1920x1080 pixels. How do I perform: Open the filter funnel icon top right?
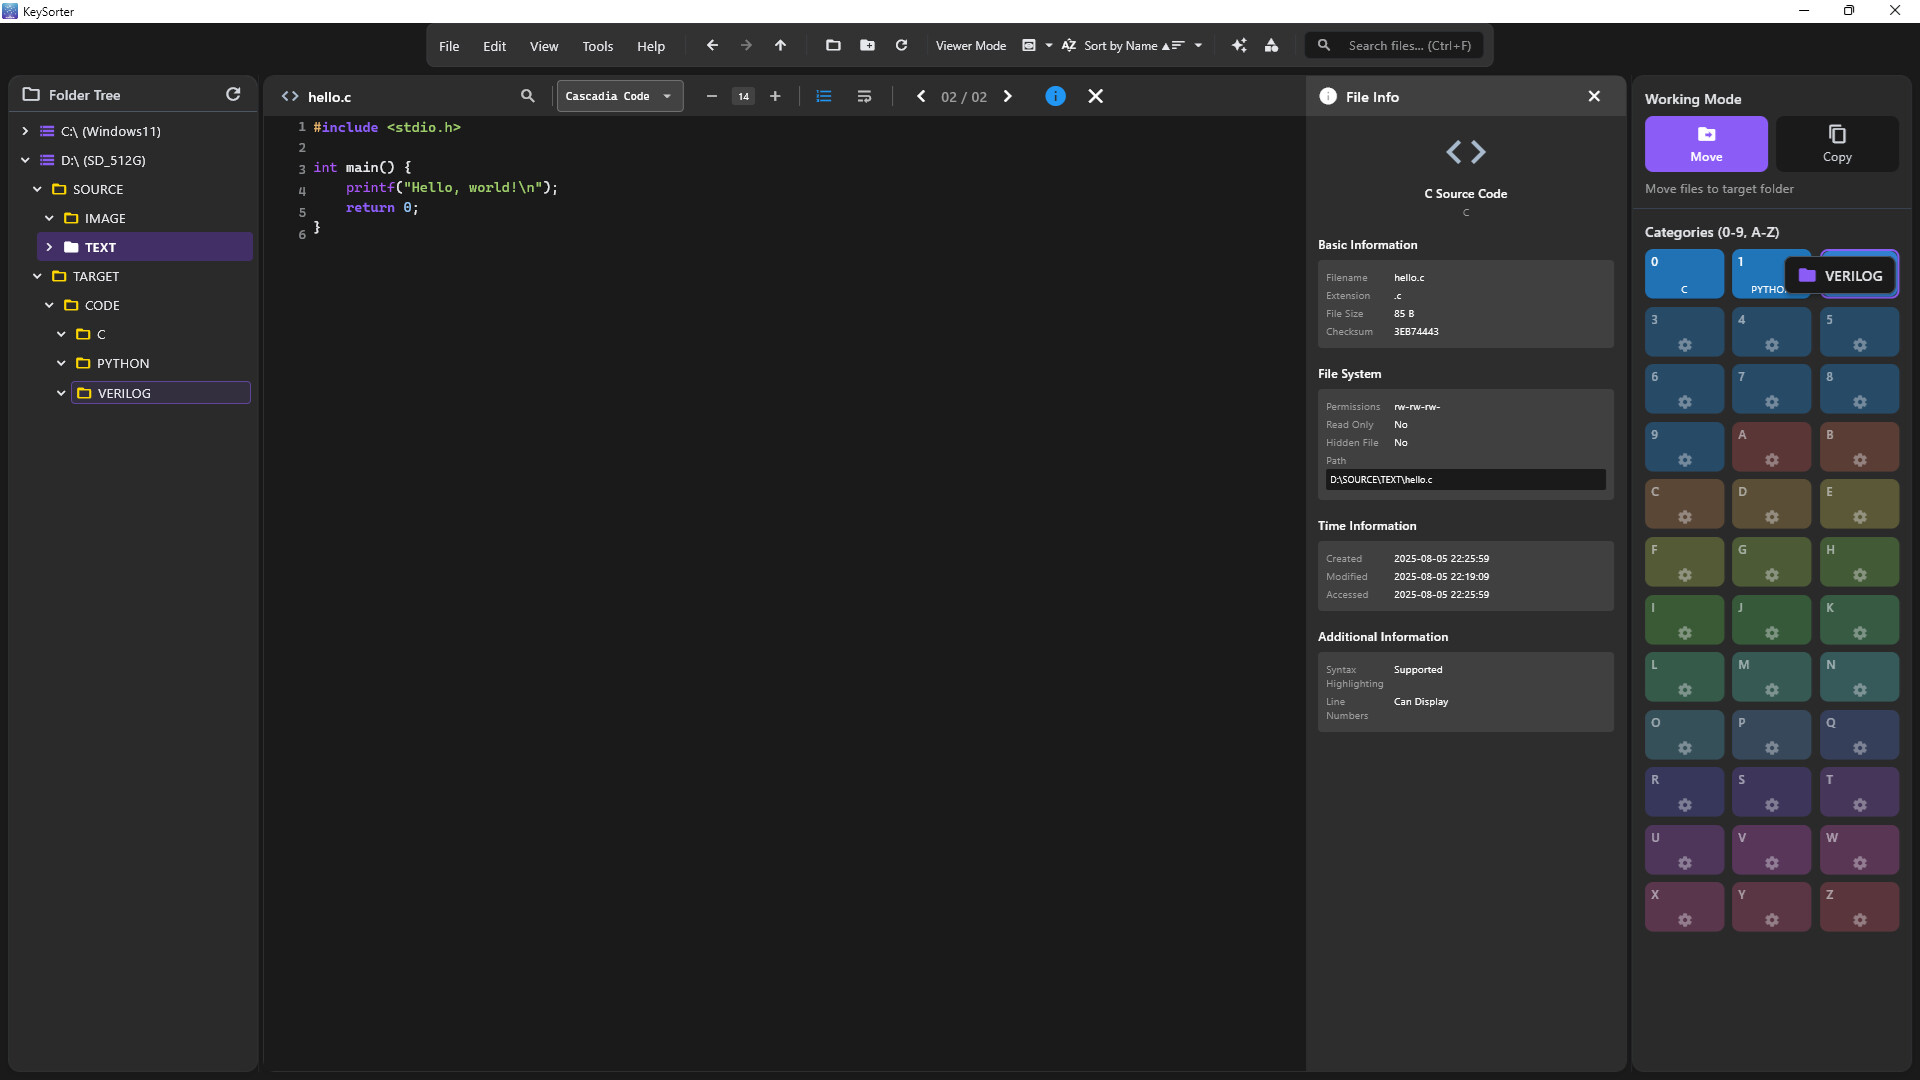[1272, 45]
